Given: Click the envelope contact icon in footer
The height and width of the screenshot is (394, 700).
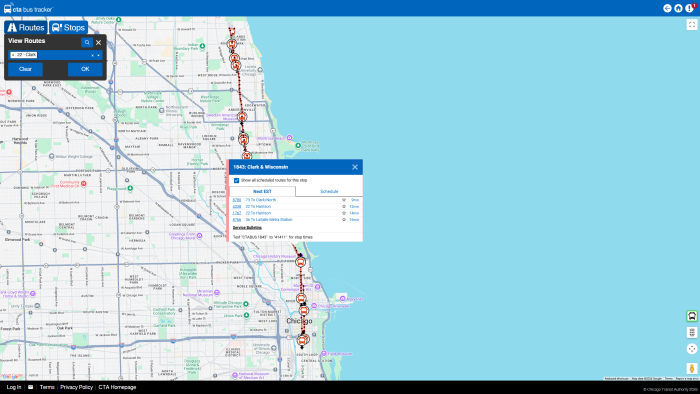Looking at the screenshot, I should (30, 387).
